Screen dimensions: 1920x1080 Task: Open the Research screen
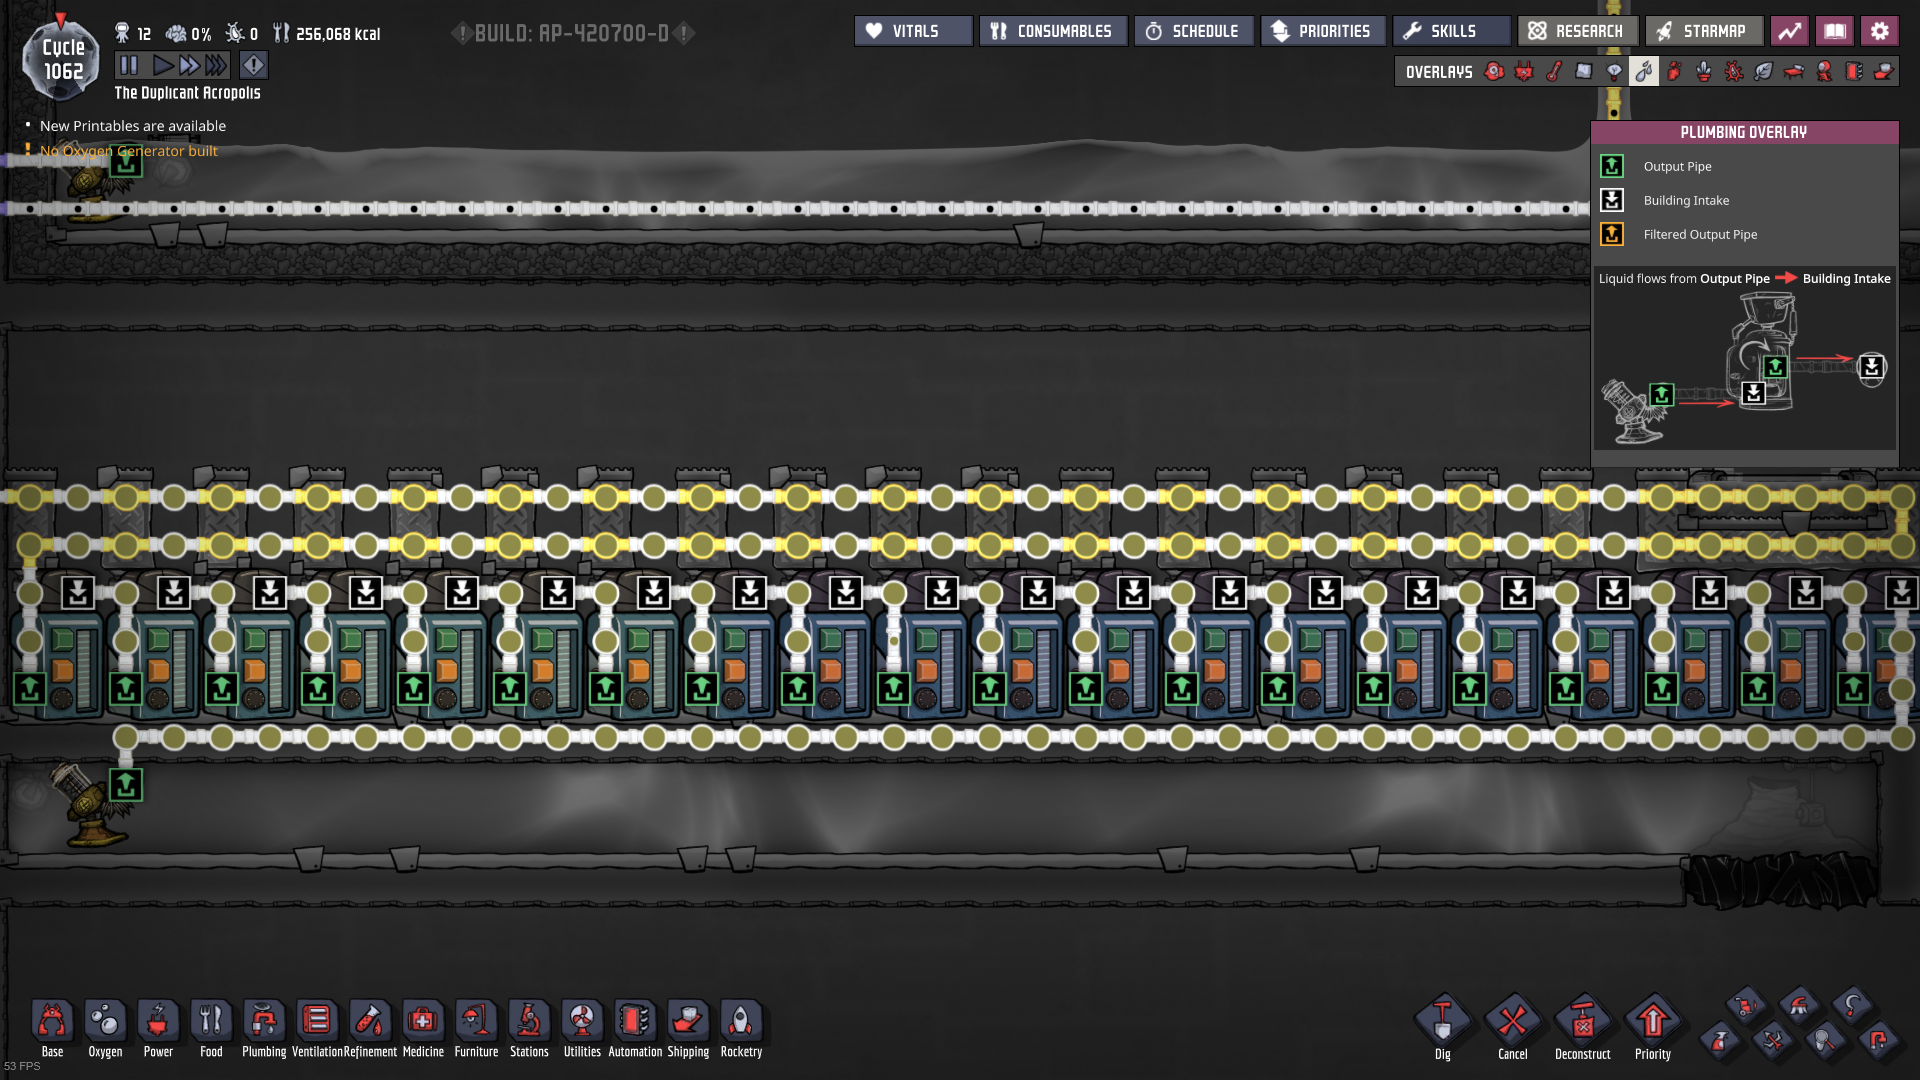tap(1577, 31)
